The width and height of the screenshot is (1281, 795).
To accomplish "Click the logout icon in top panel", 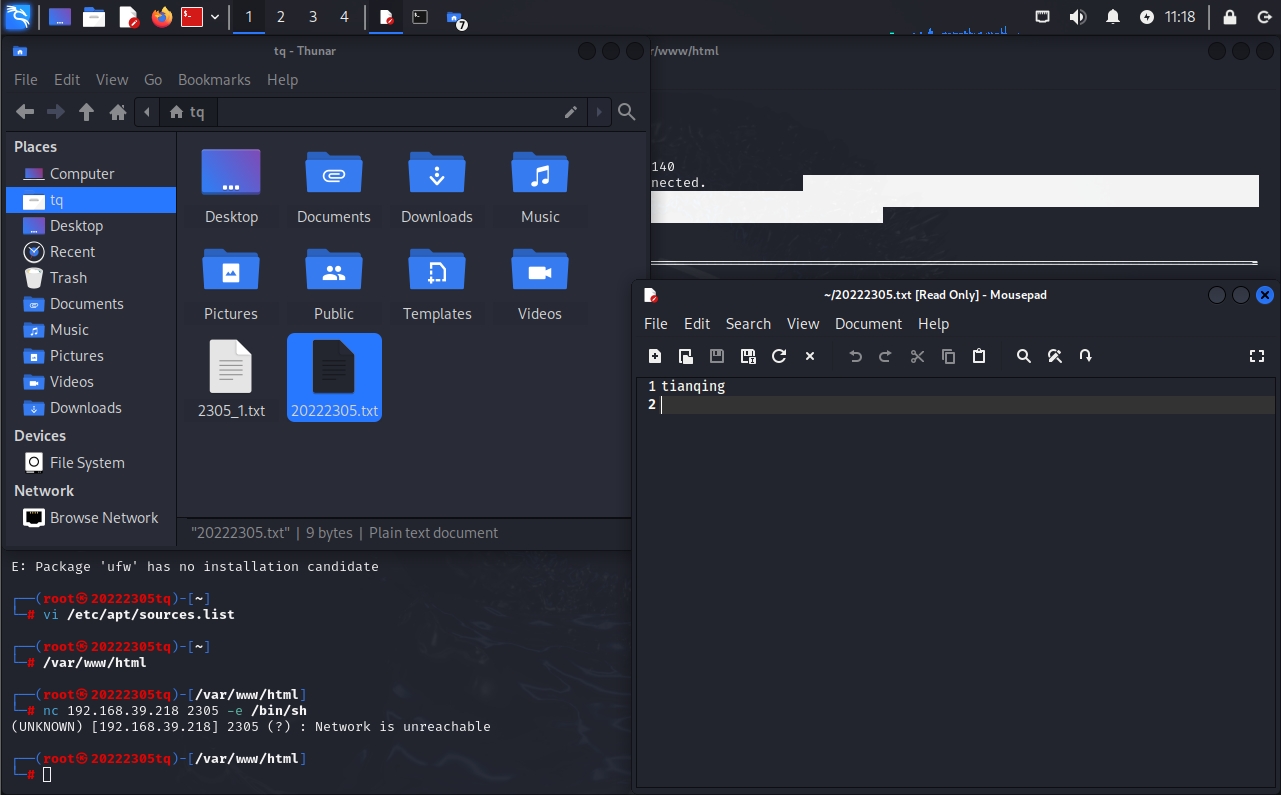I will click(x=1263, y=17).
